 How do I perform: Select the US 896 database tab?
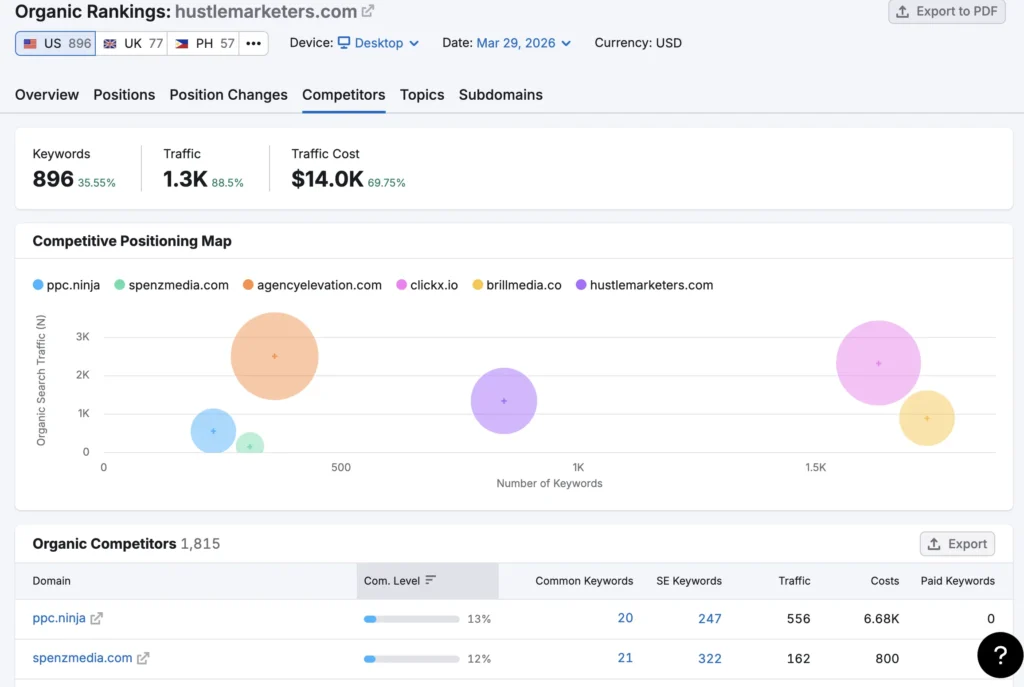pyautogui.click(x=56, y=43)
